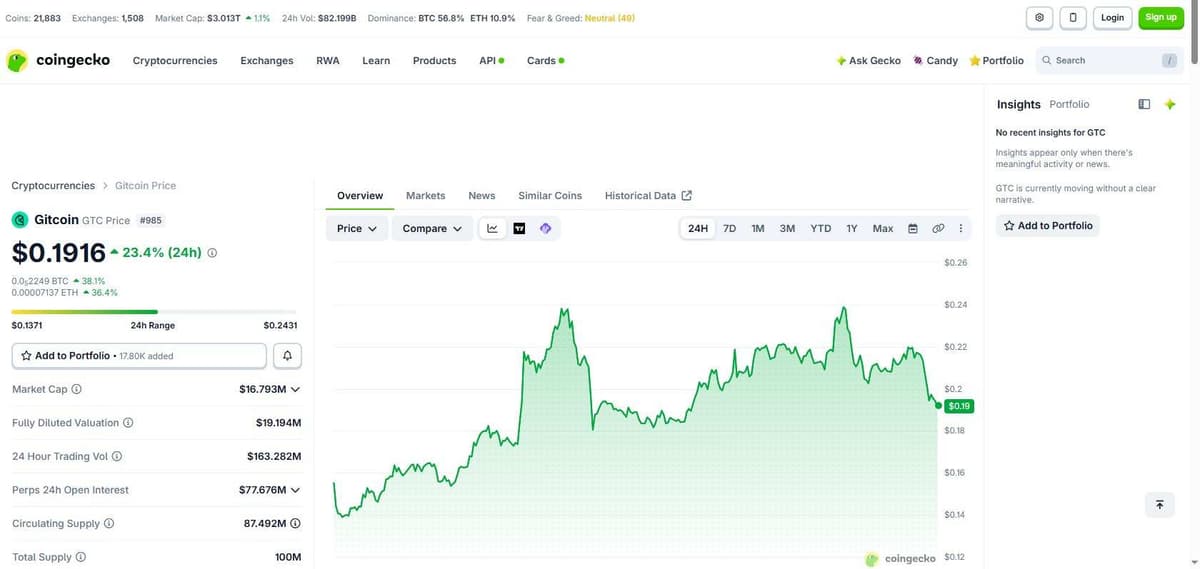Click the 24h Range progress bar
The height and width of the screenshot is (569, 1200).
pos(154,312)
